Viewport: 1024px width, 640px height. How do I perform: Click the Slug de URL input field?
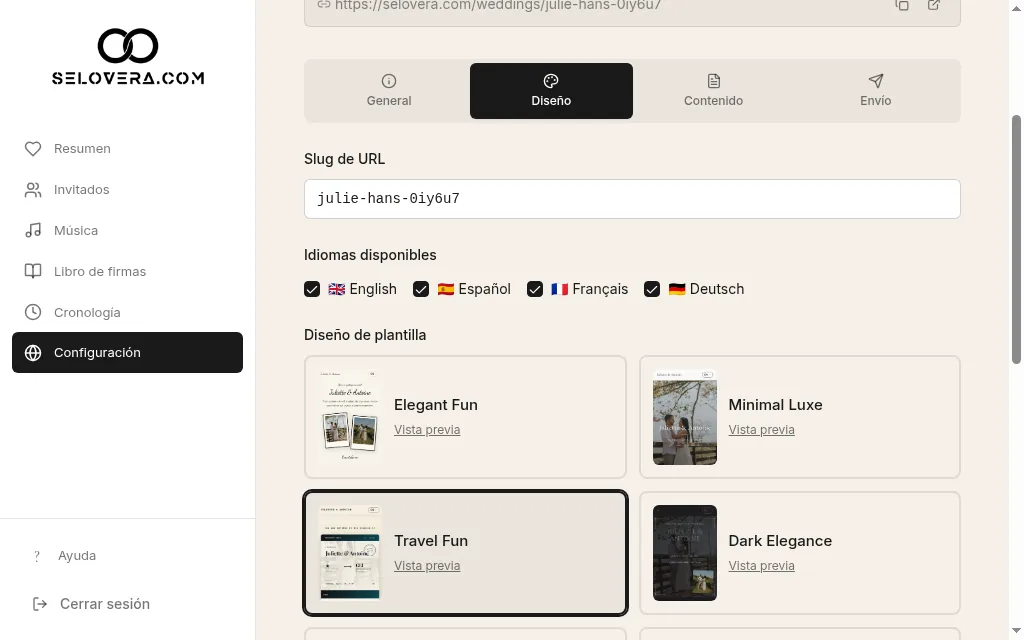(x=632, y=199)
